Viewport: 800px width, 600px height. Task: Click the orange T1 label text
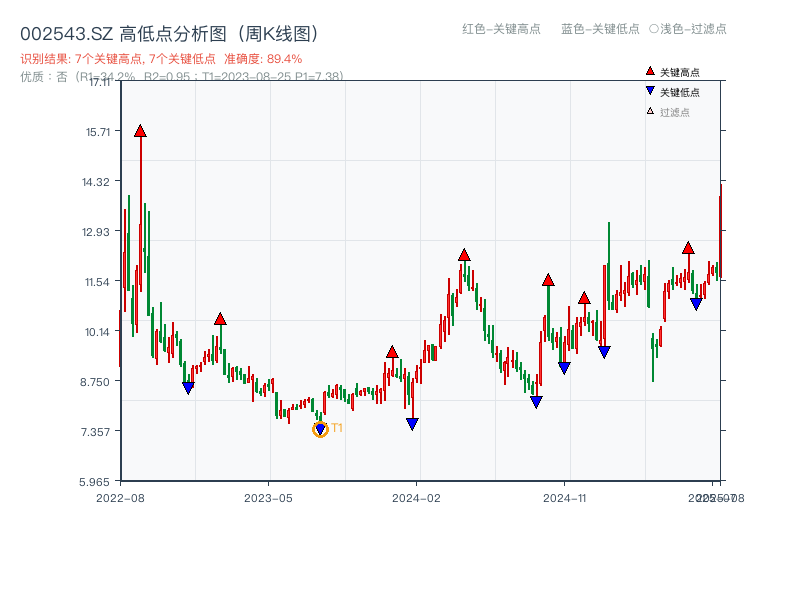(x=337, y=428)
